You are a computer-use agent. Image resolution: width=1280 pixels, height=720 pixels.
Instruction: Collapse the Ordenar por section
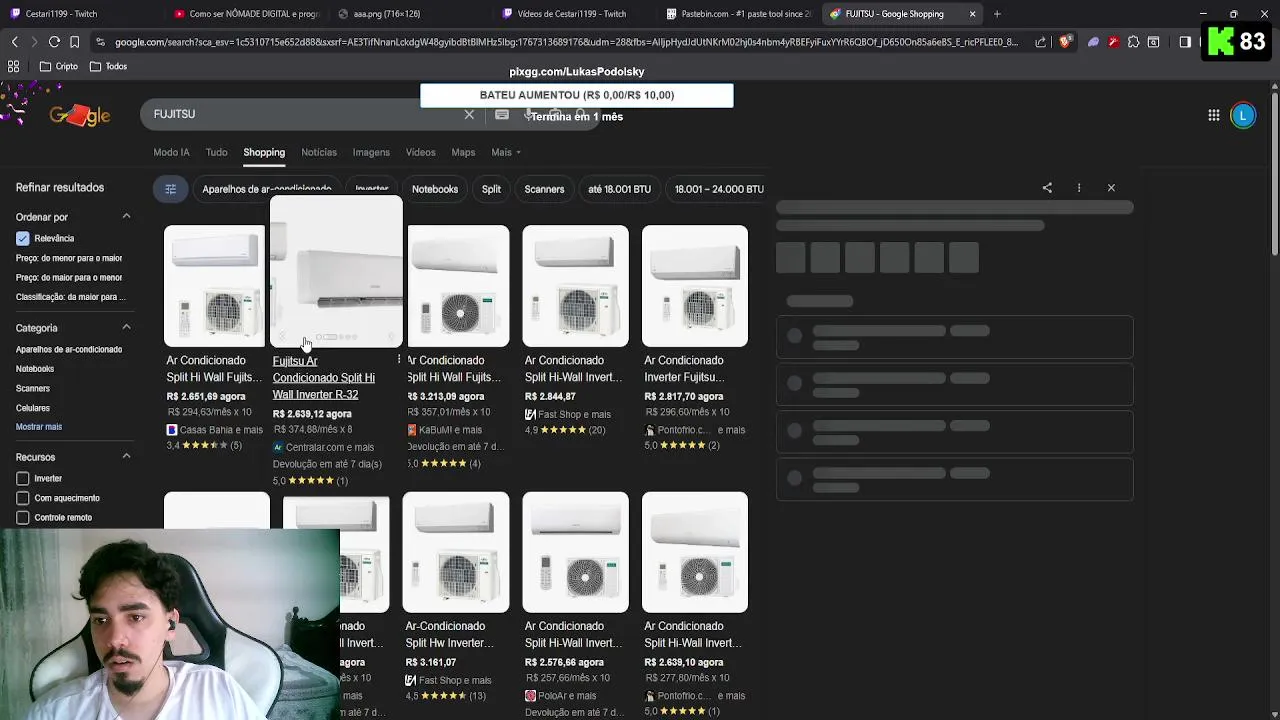[x=126, y=216]
